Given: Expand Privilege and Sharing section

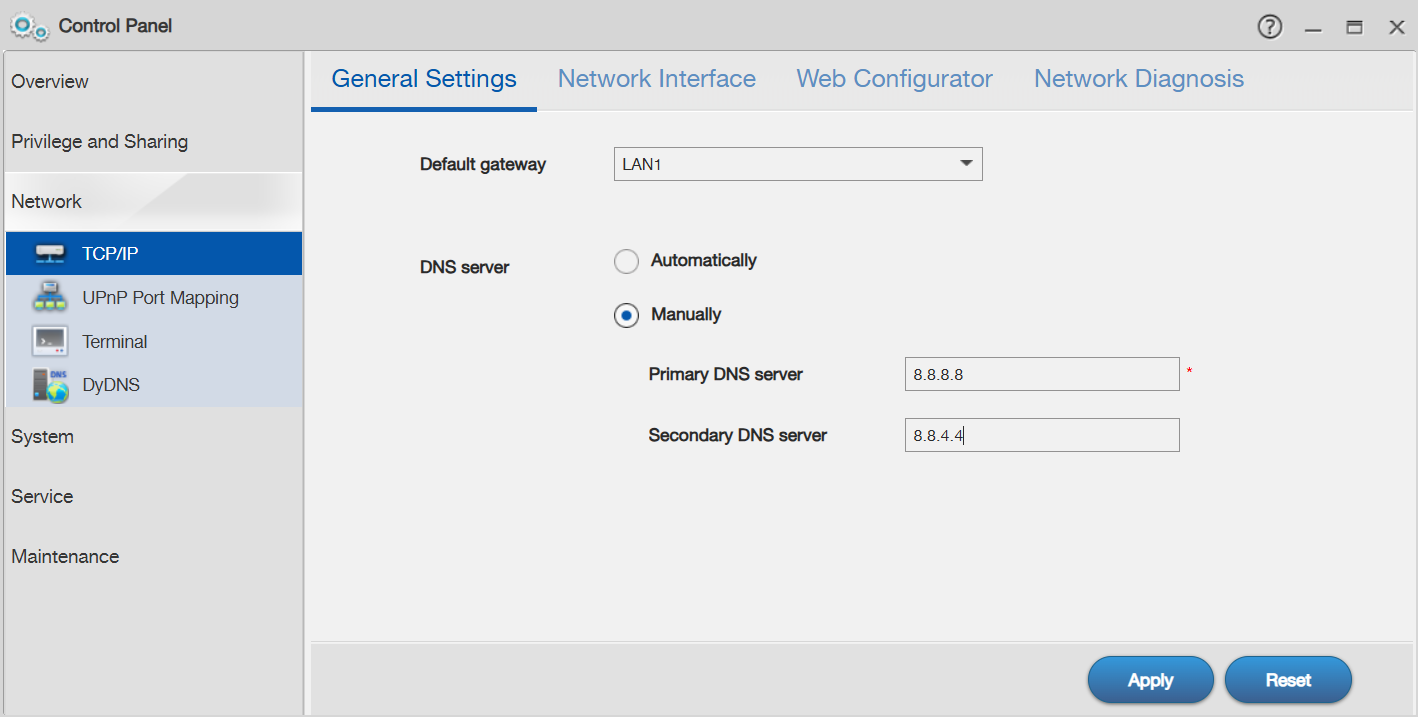Looking at the screenshot, I should click(154, 142).
